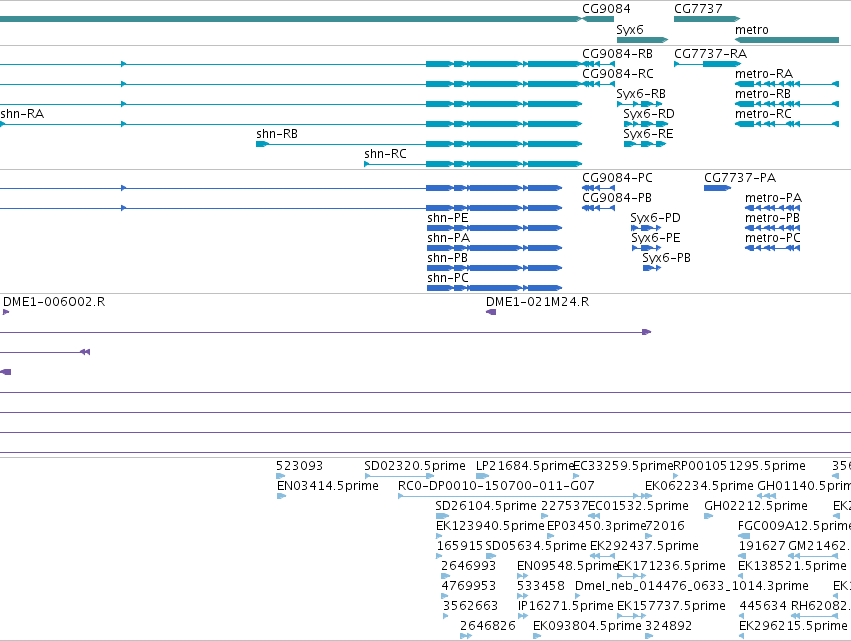Click the shn-RA transcript label
Viewport: 851px width, 641px height.
click(x=22, y=114)
